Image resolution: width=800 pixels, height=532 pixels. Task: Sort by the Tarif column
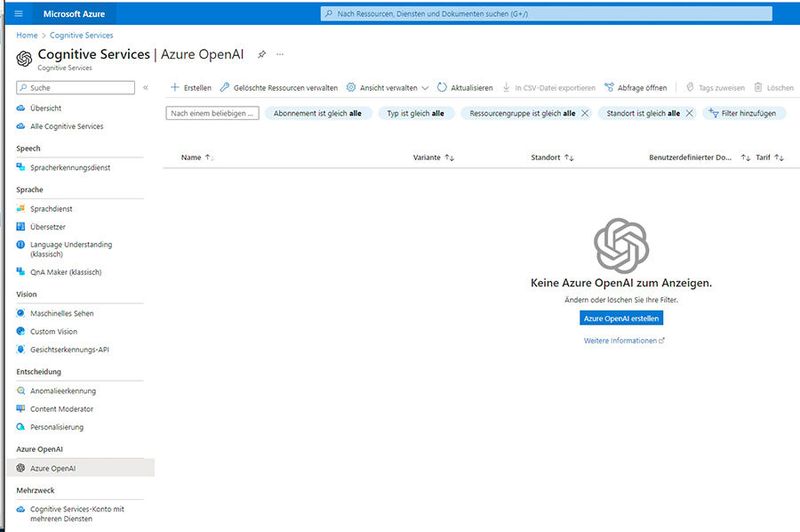(769, 157)
